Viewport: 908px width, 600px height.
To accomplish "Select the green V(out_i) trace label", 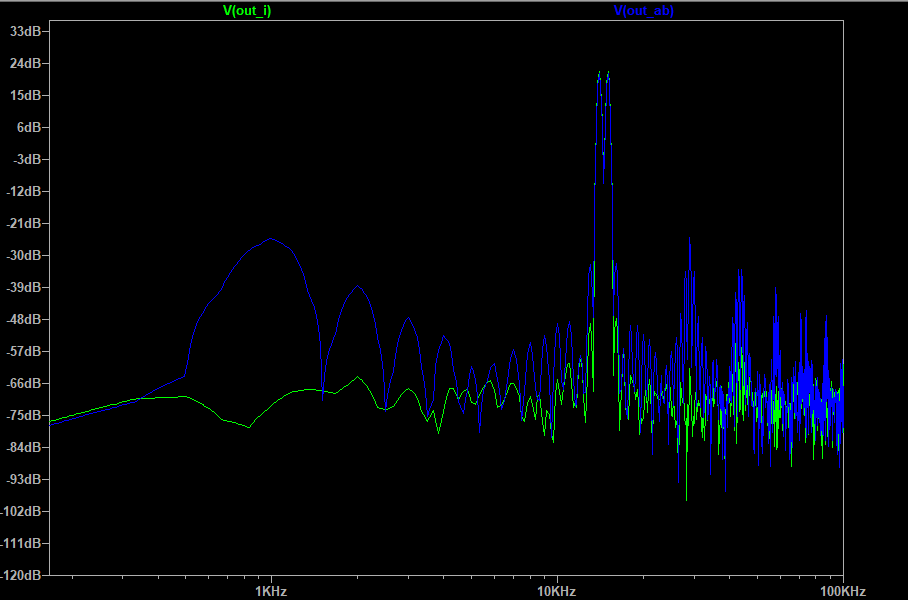I will pos(247,10).
